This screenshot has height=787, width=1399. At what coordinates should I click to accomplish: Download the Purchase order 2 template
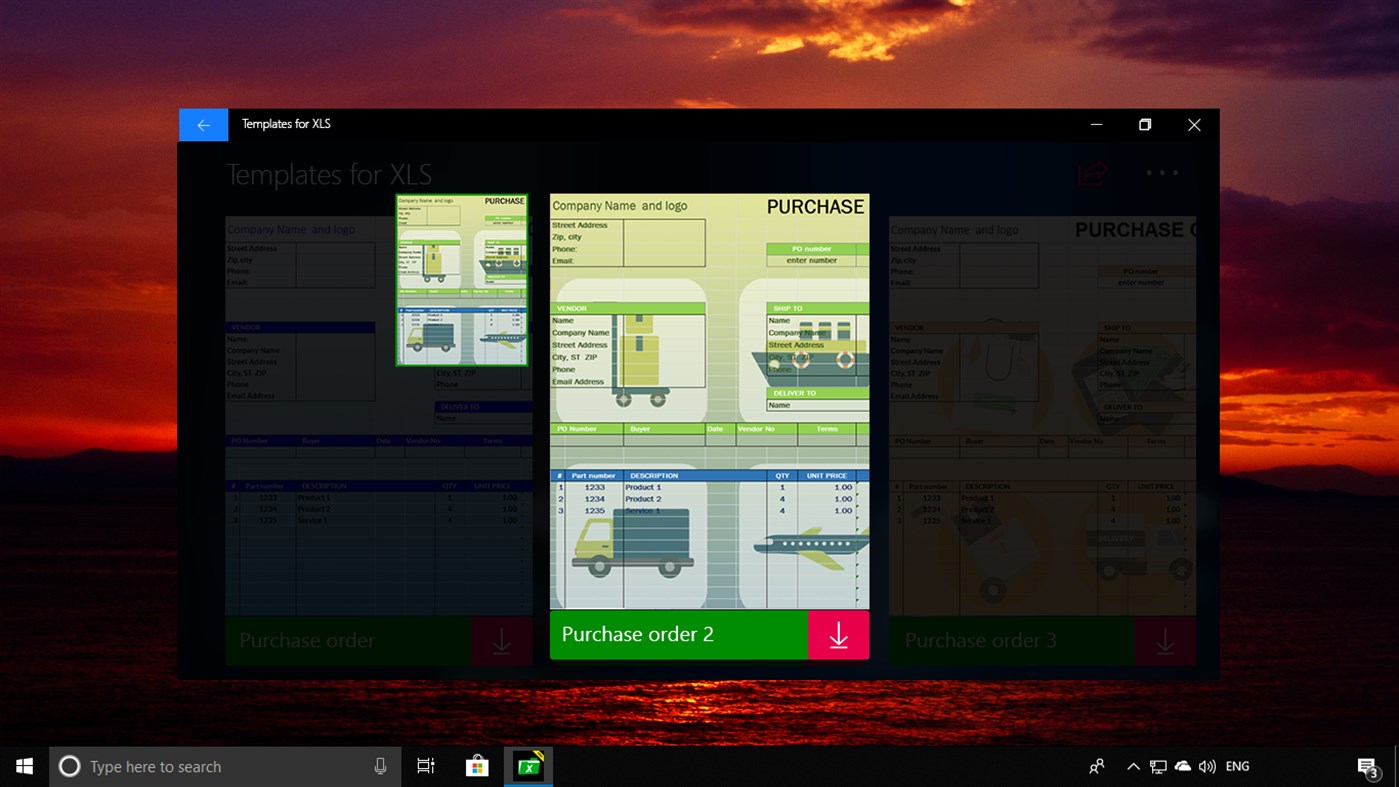click(838, 634)
